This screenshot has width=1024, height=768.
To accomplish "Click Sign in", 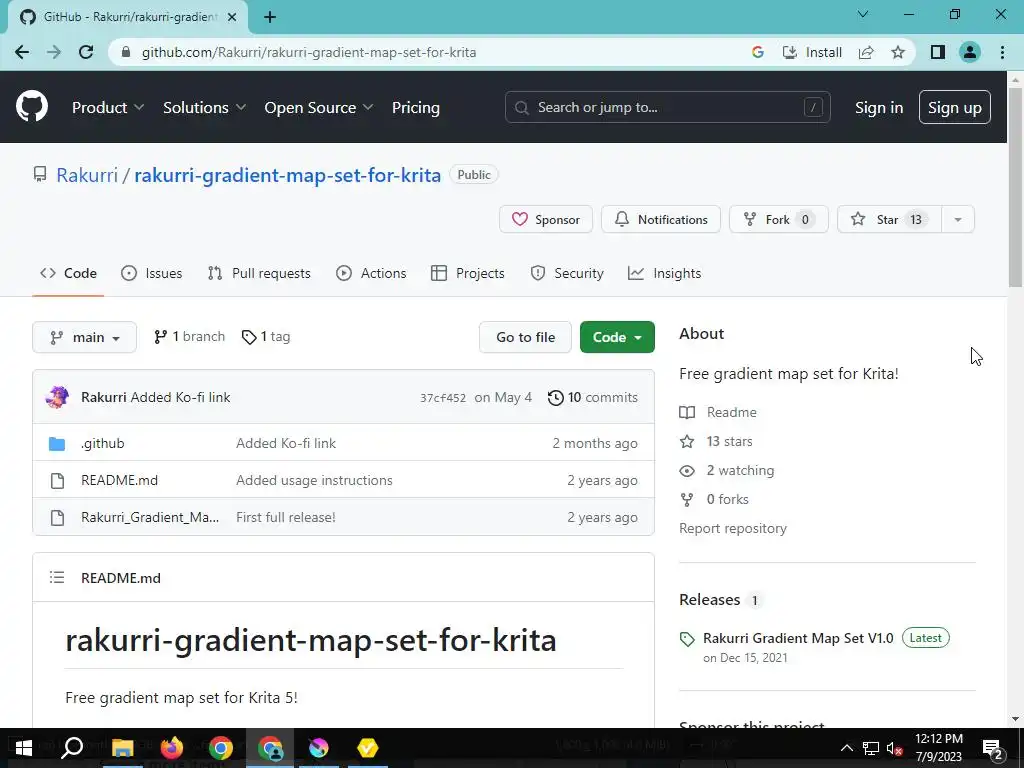I will [879, 108].
